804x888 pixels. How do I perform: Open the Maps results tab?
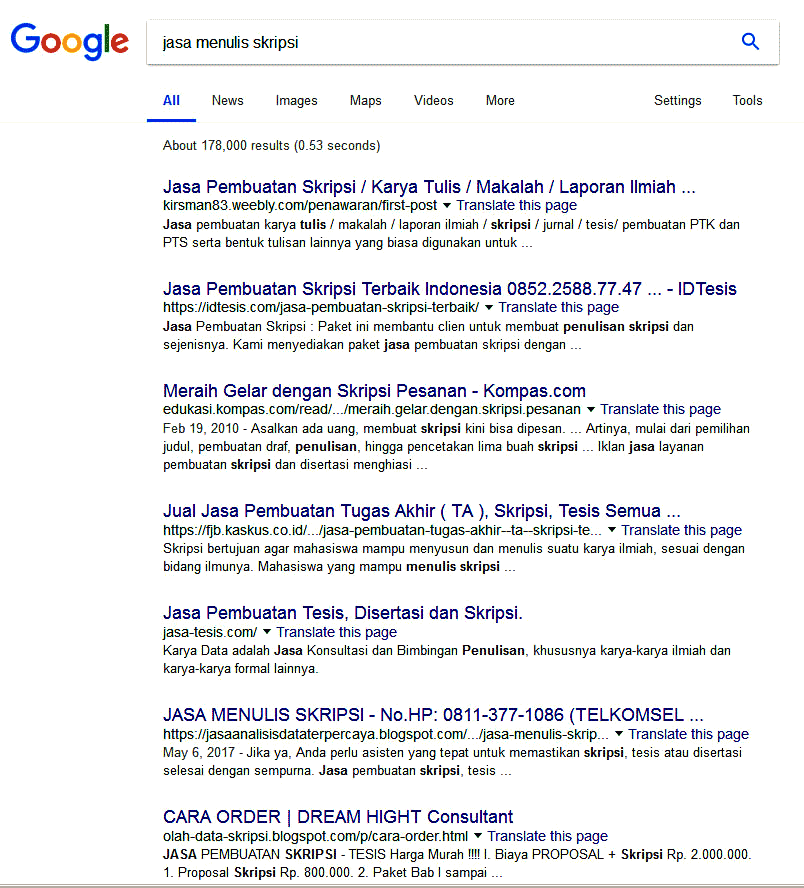[x=365, y=100]
